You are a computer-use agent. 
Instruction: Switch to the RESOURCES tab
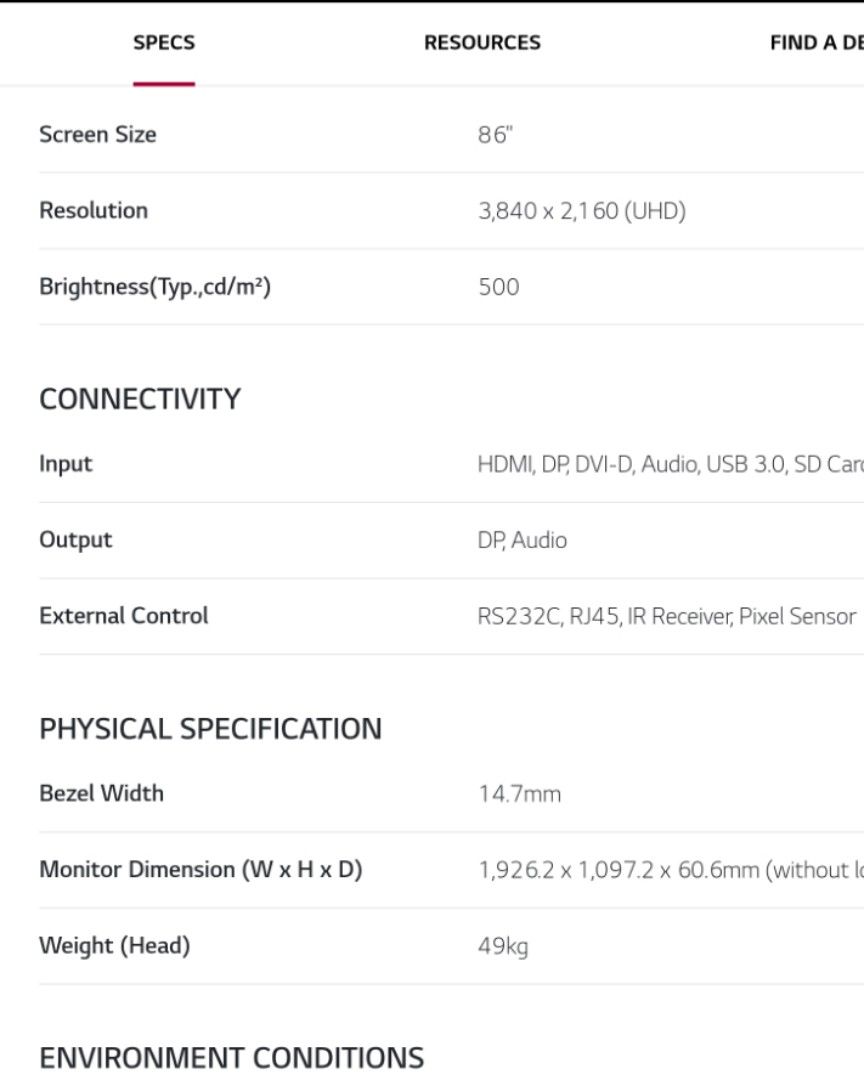tap(482, 42)
